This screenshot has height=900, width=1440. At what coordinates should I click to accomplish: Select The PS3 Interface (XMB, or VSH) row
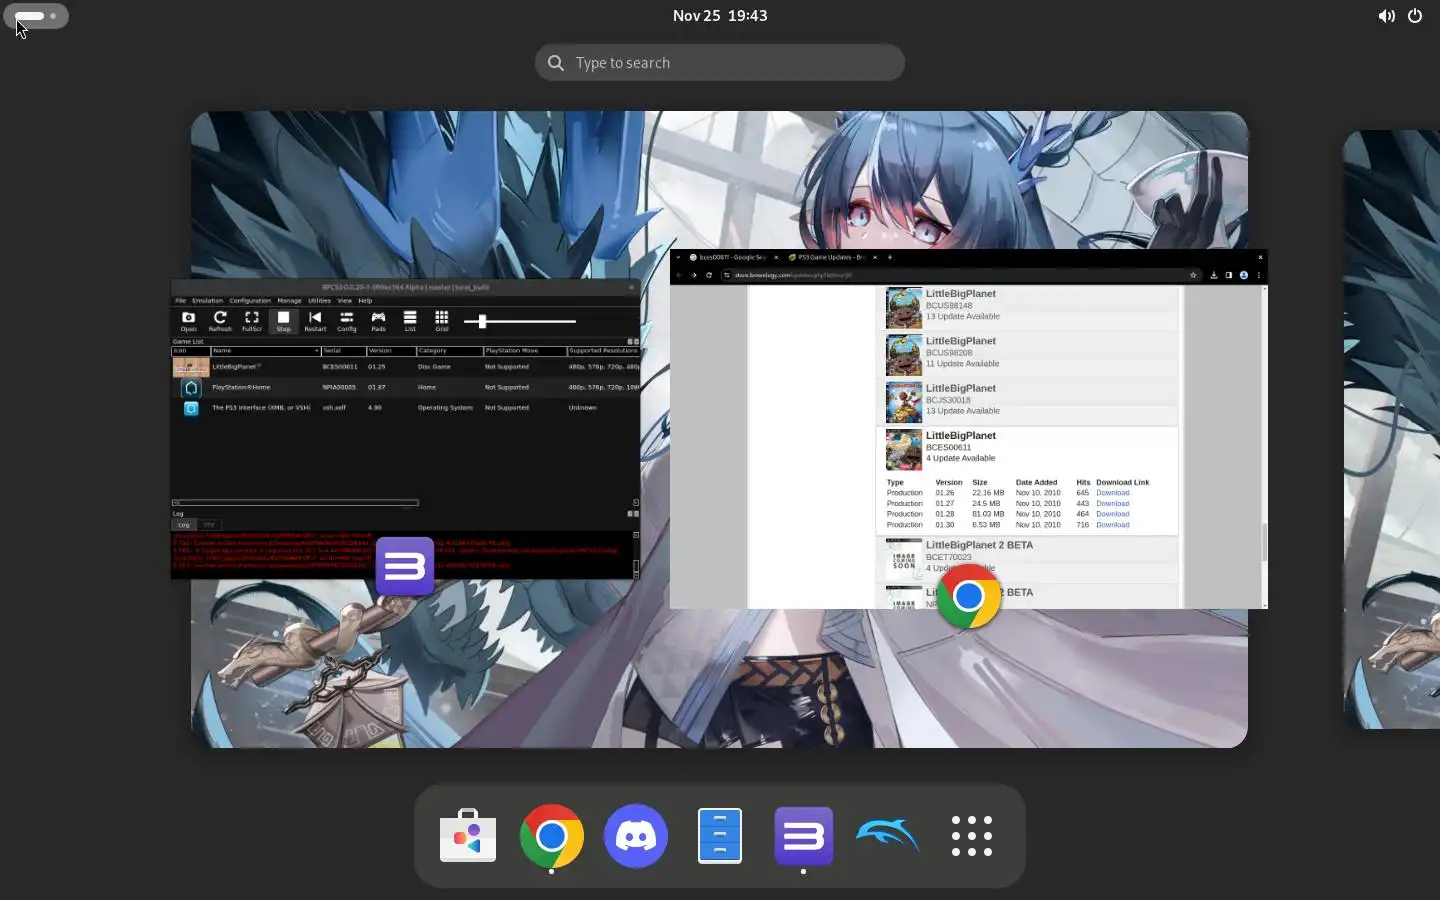[x=405, y=408]
